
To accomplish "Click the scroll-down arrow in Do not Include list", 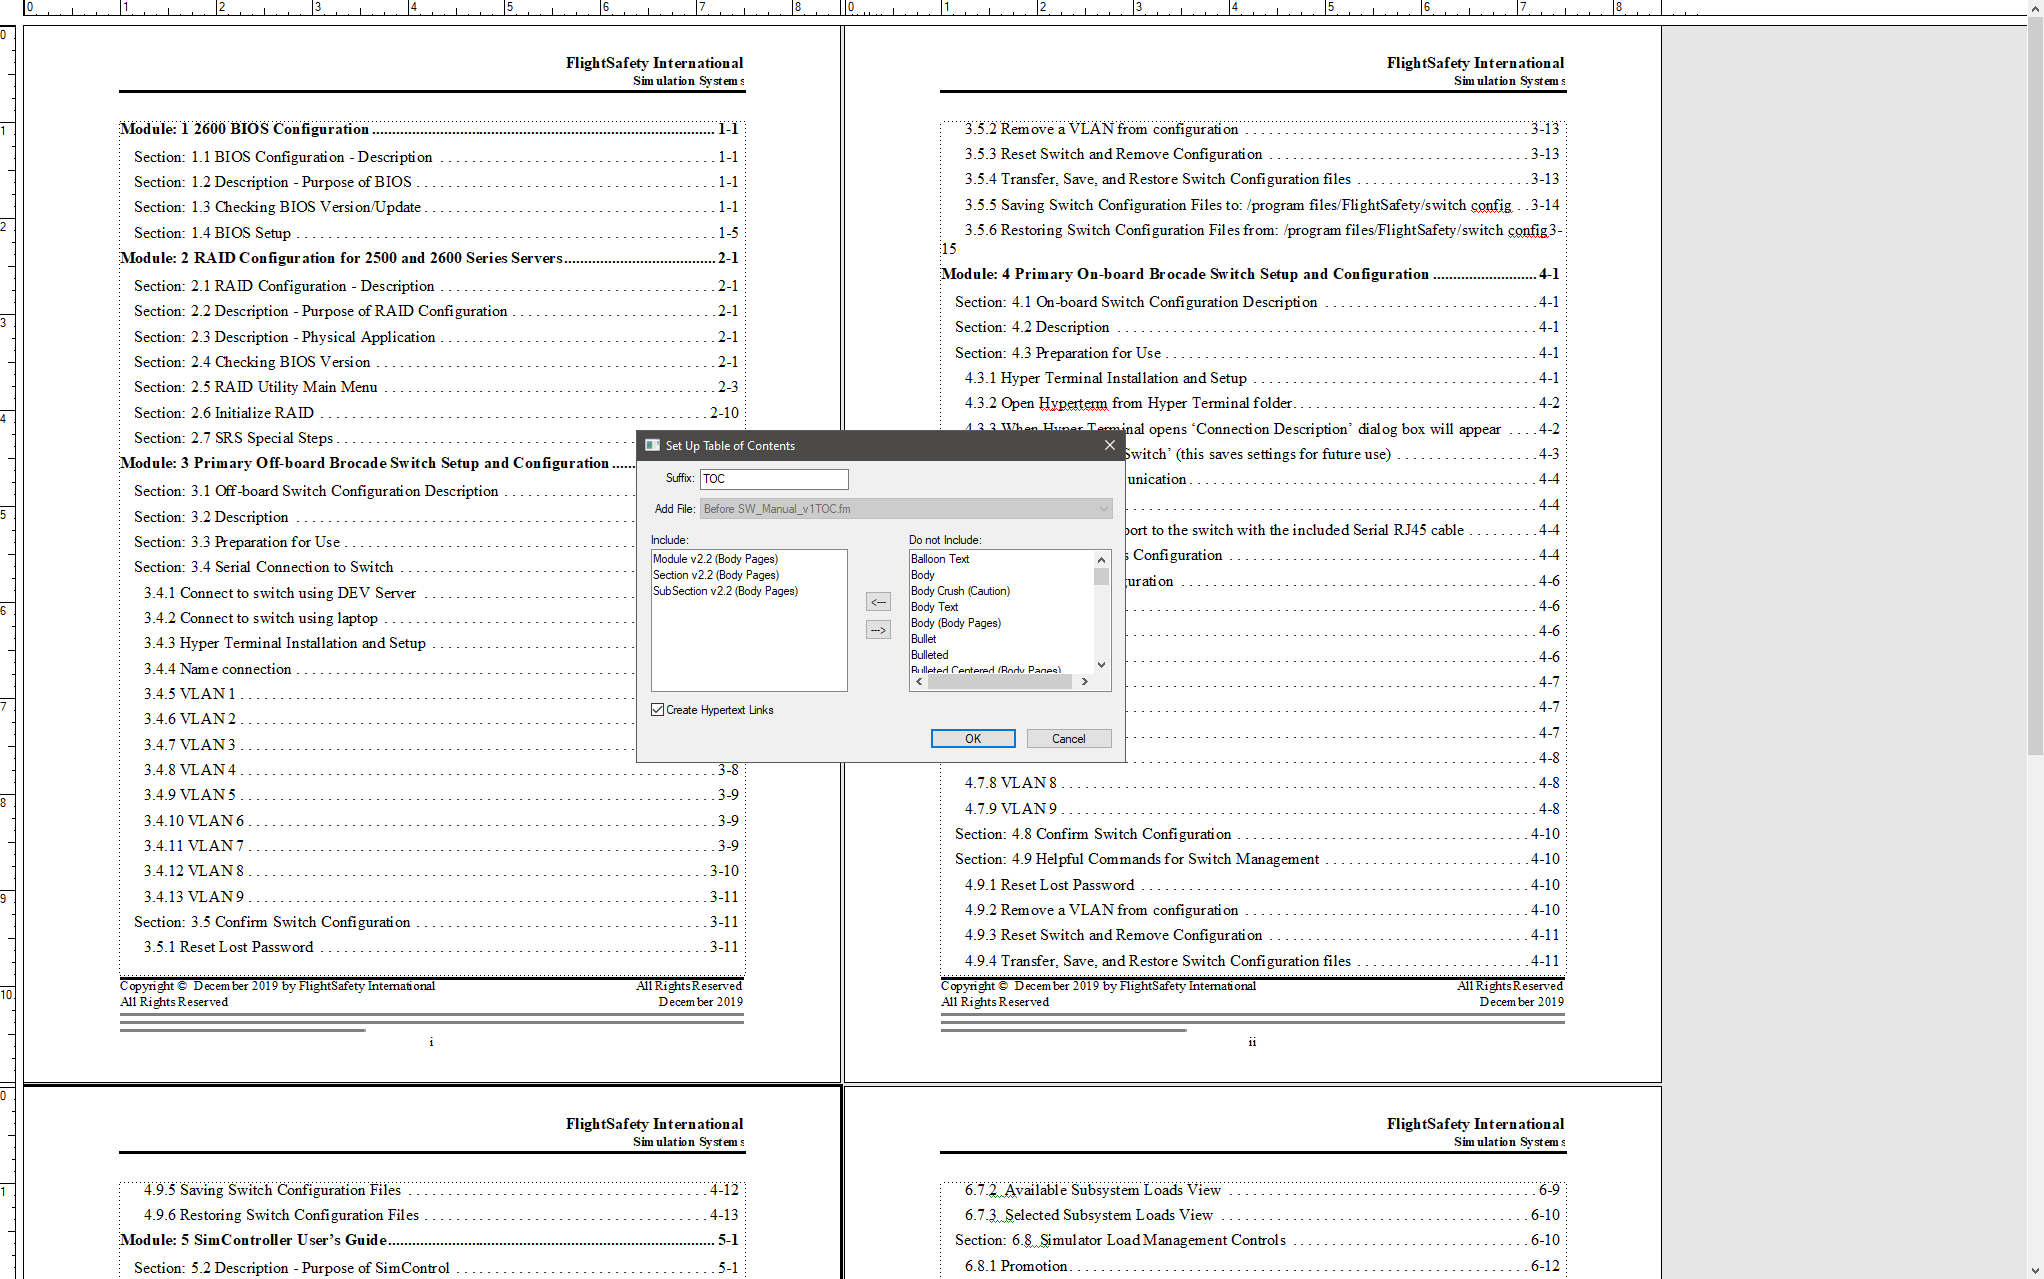I will 1101,664.
